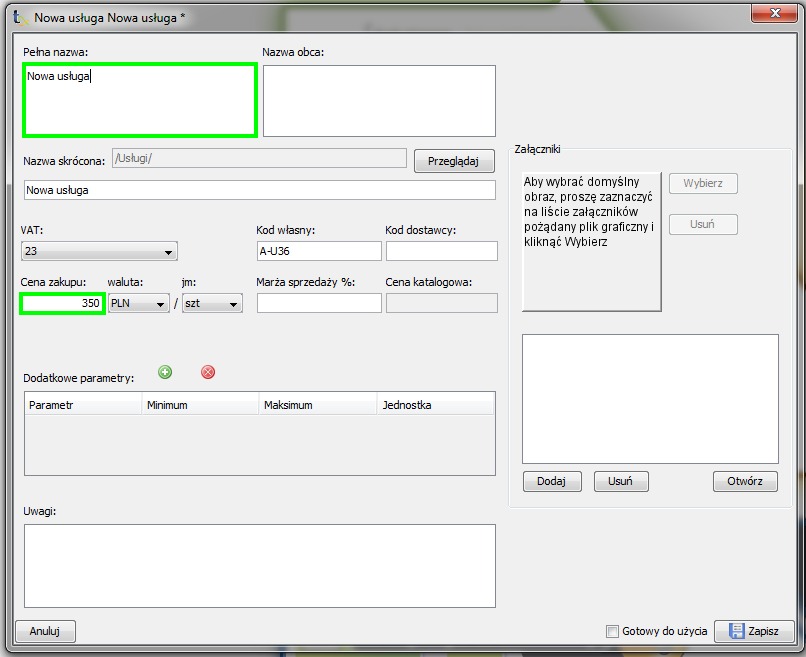The height and width of the screenshot is (657, 806).
Task: Click the green add parameter icon
Action: pyautogui.click(x=165, y=372)
